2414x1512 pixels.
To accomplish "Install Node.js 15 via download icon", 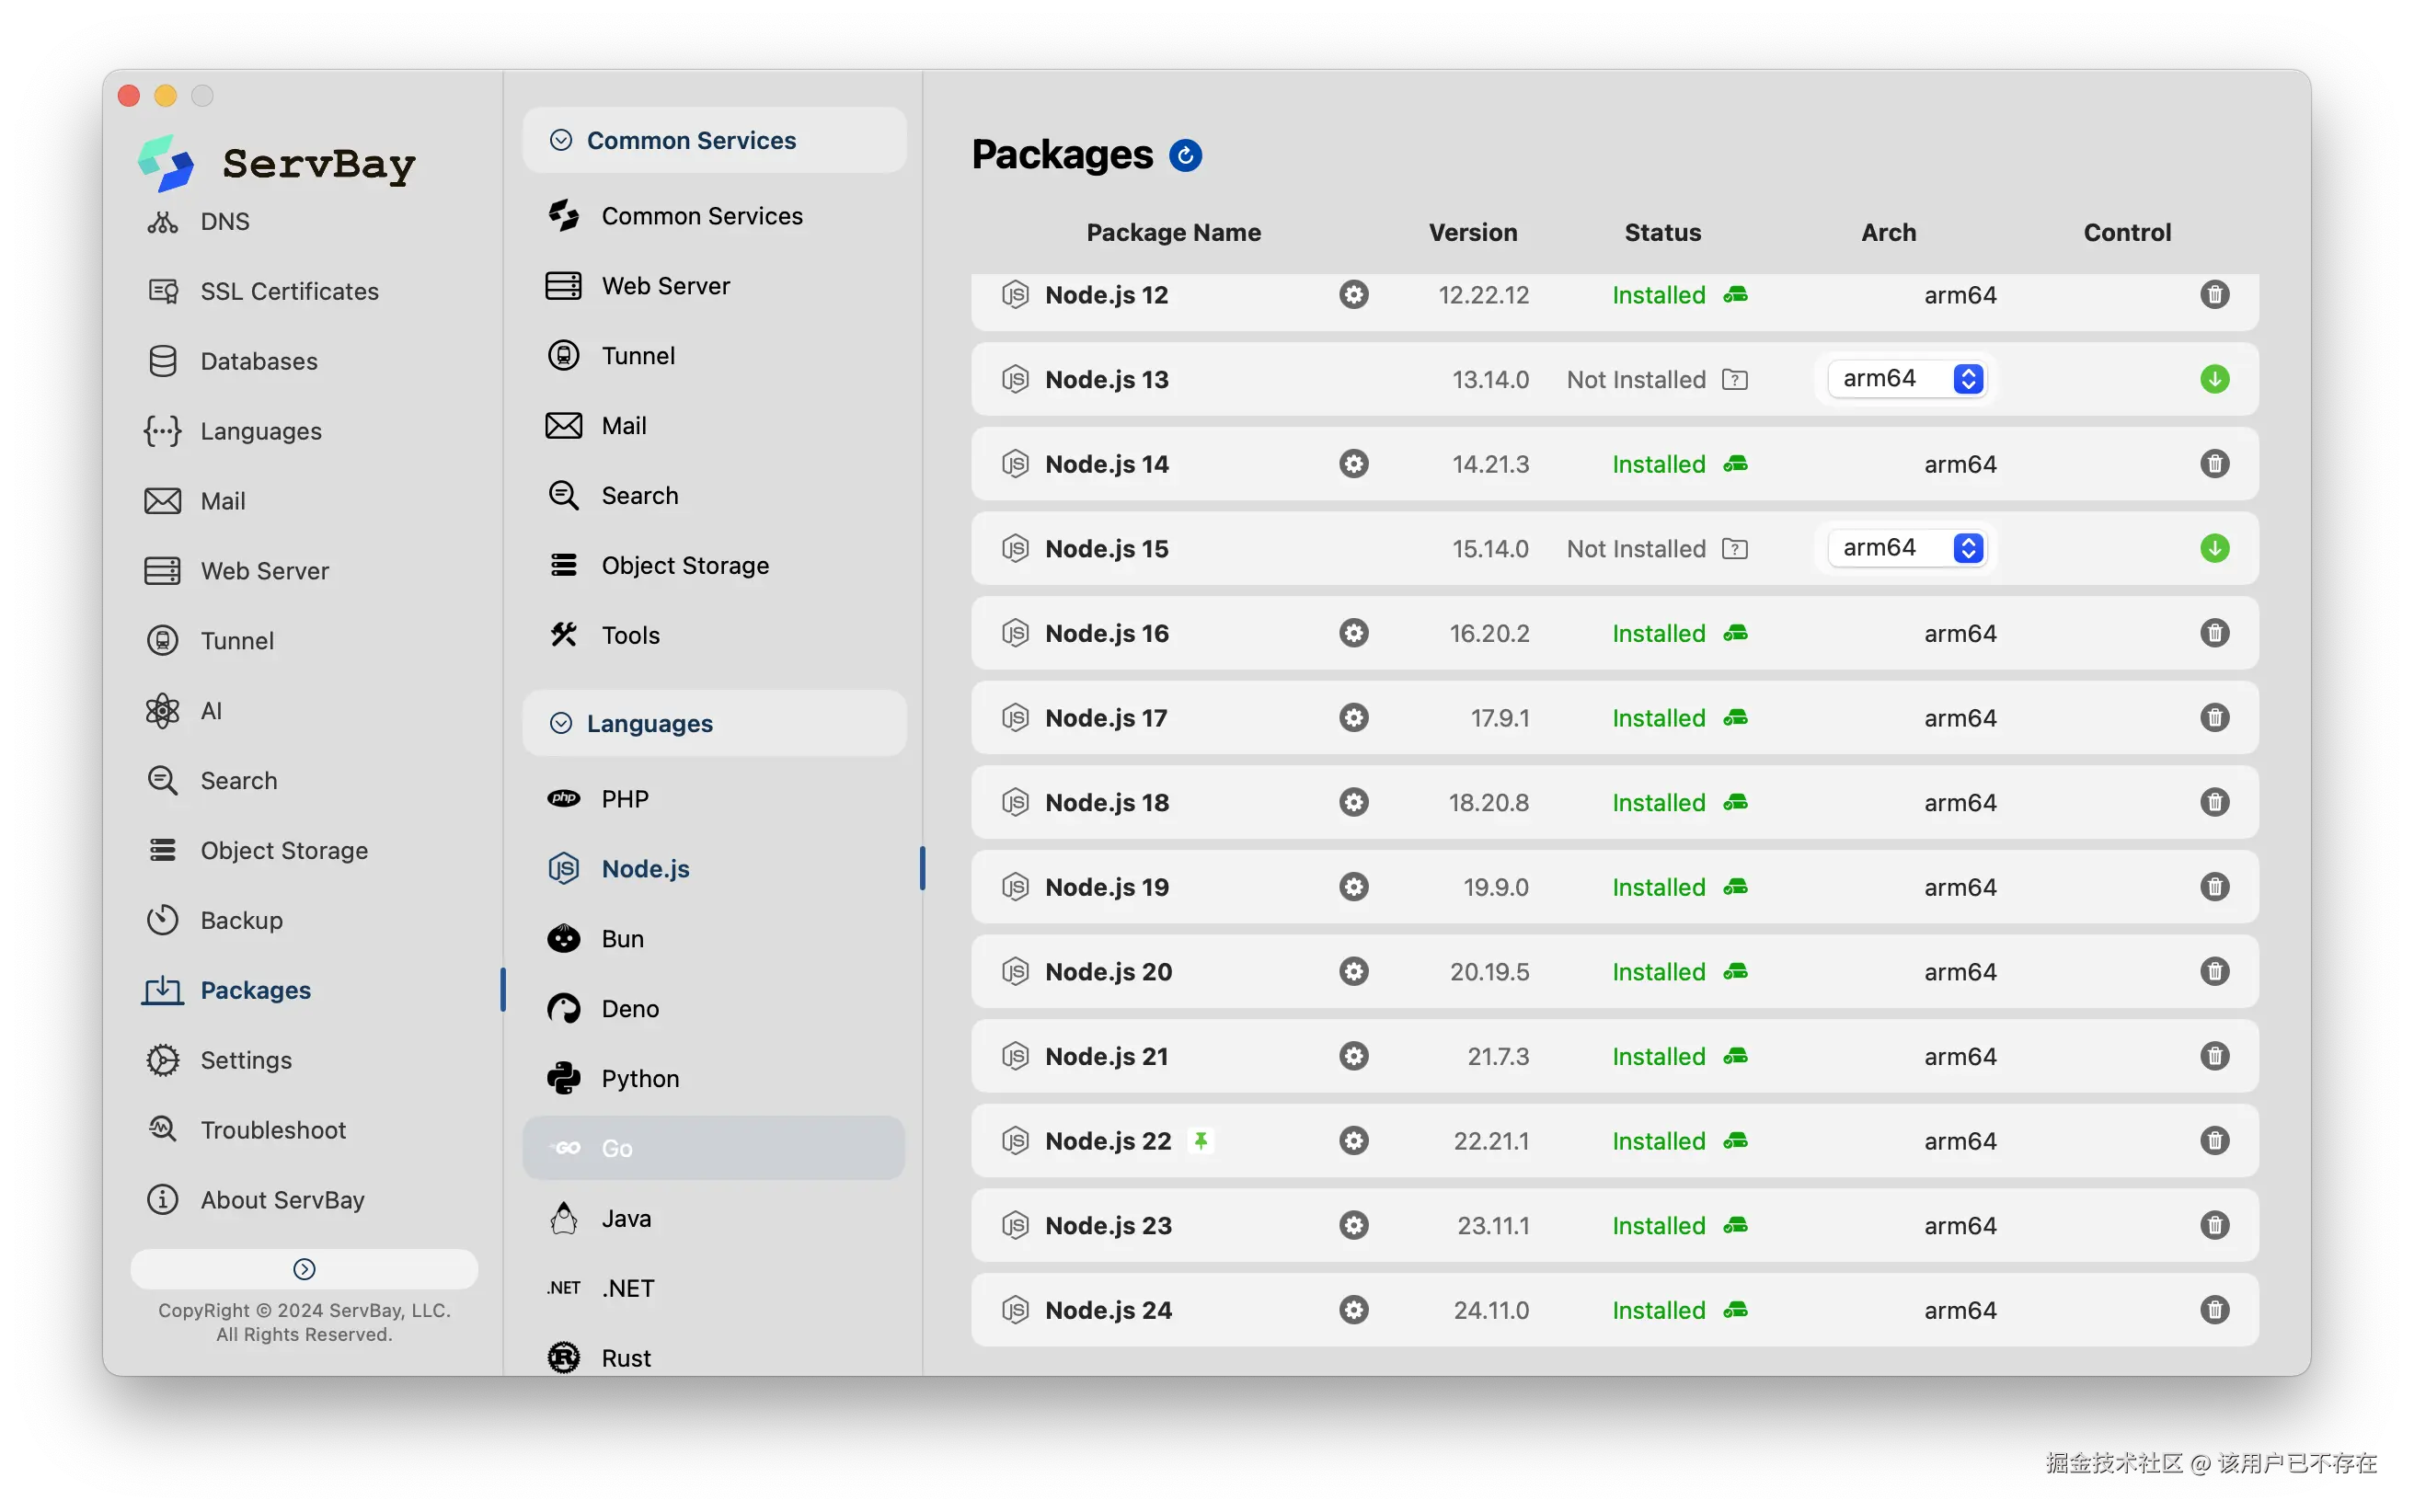I will coord(2214,548).
